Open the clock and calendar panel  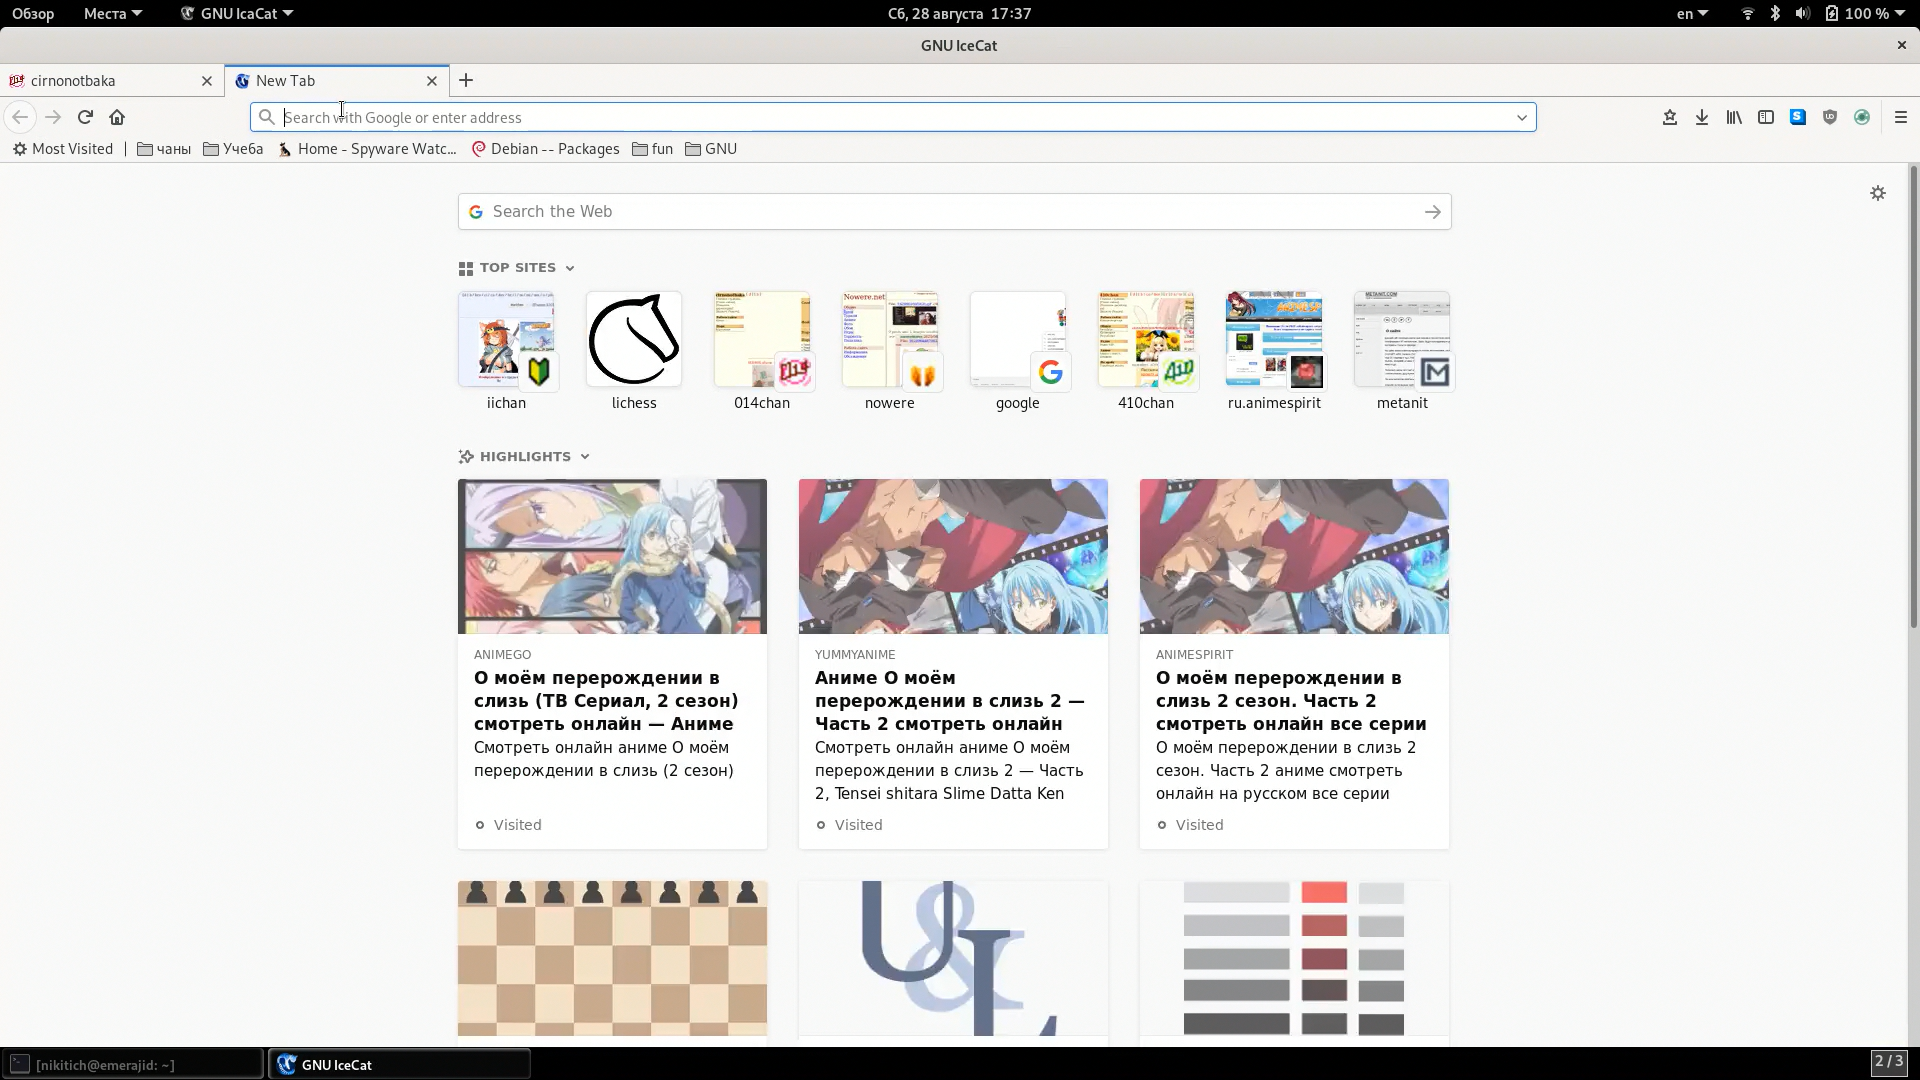pos(959,13)
